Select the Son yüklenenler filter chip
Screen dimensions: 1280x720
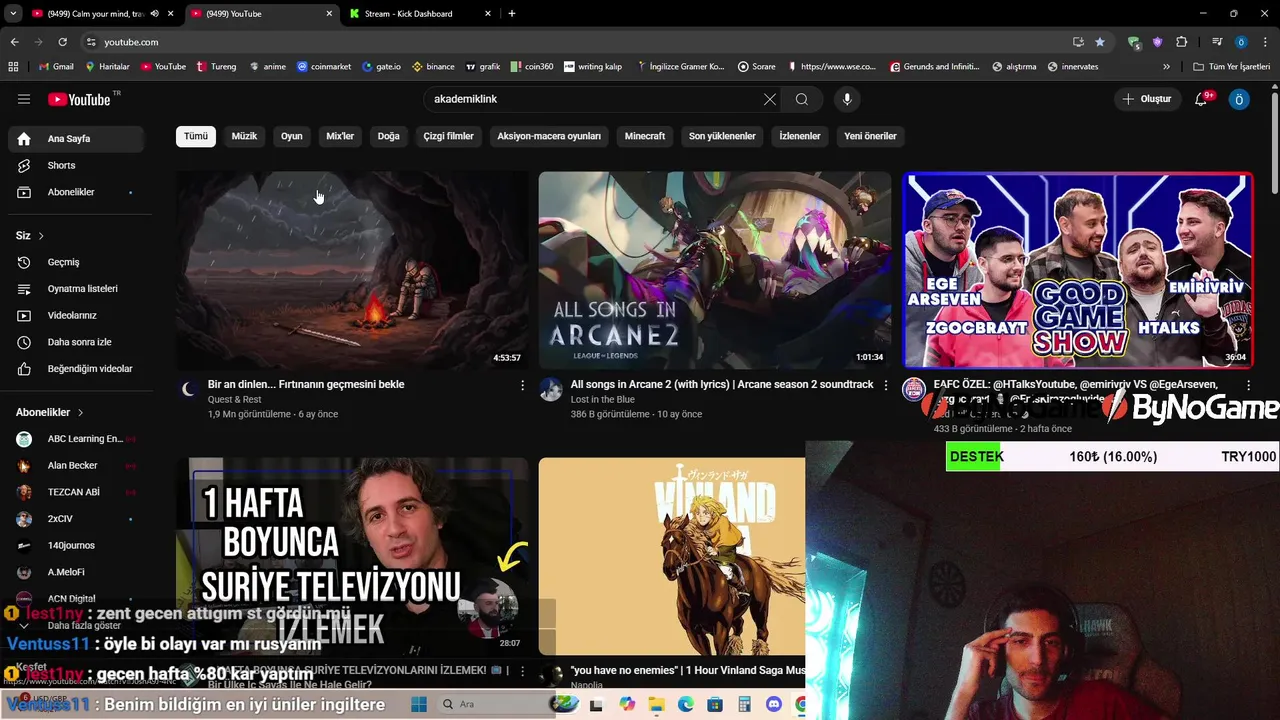(722, 136)
